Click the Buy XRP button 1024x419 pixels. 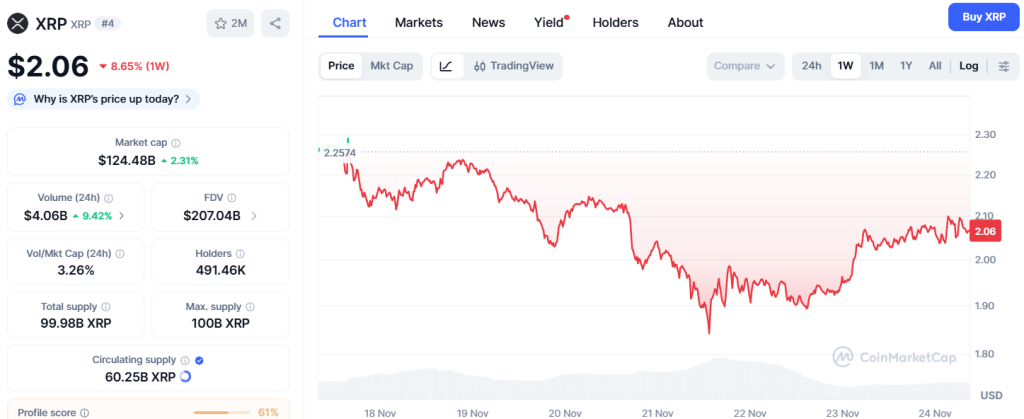click(976, 18)
